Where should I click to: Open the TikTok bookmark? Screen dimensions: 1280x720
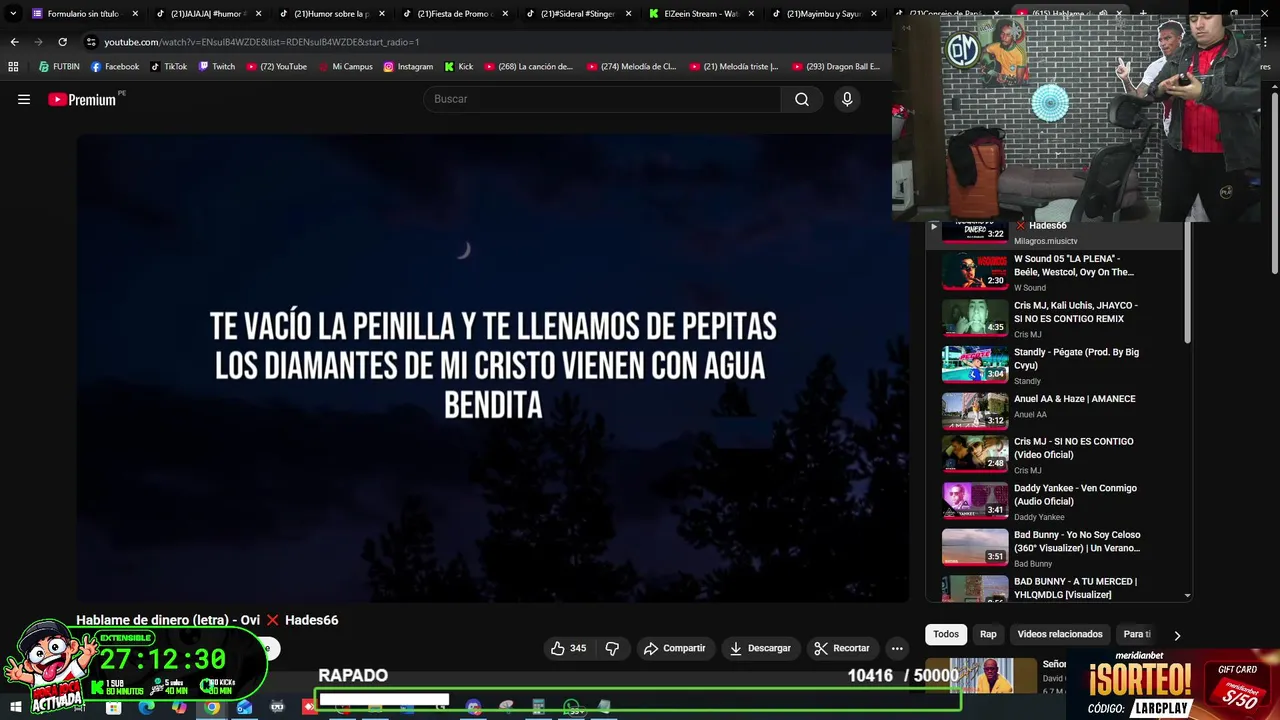pyautogui.click(x=169, y=66)
